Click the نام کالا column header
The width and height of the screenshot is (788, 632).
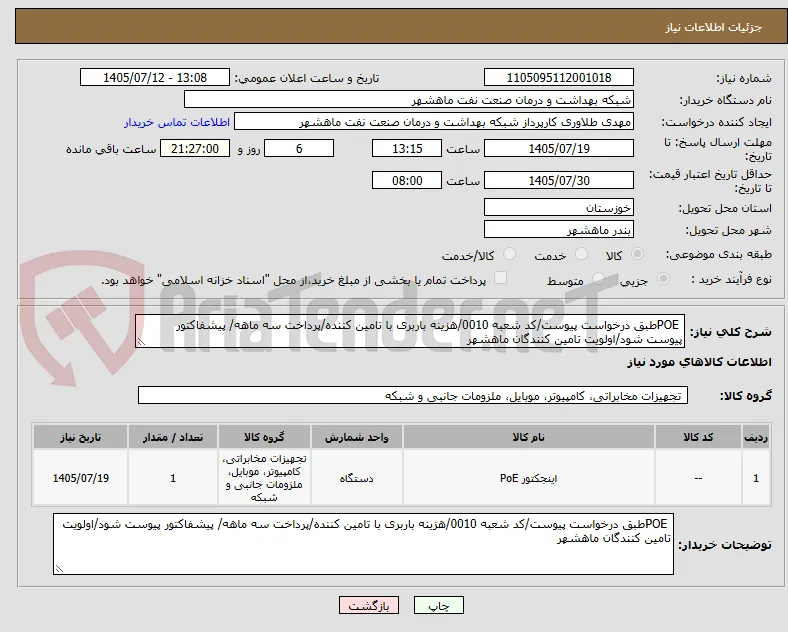(x=529, y=437)
